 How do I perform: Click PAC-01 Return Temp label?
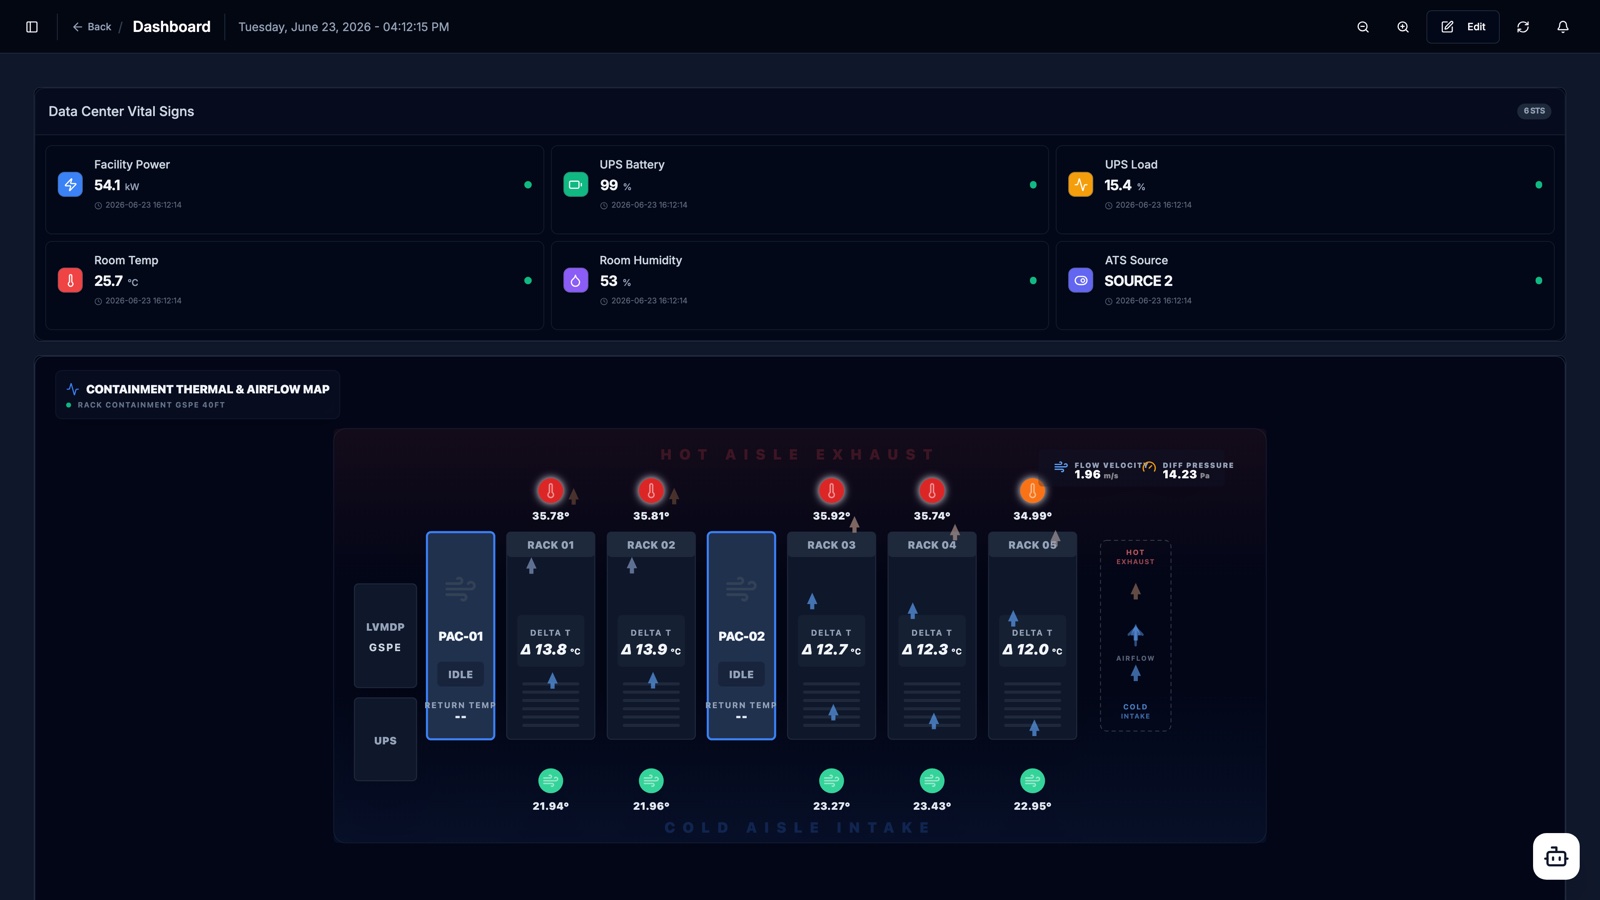tap(461, 705)
